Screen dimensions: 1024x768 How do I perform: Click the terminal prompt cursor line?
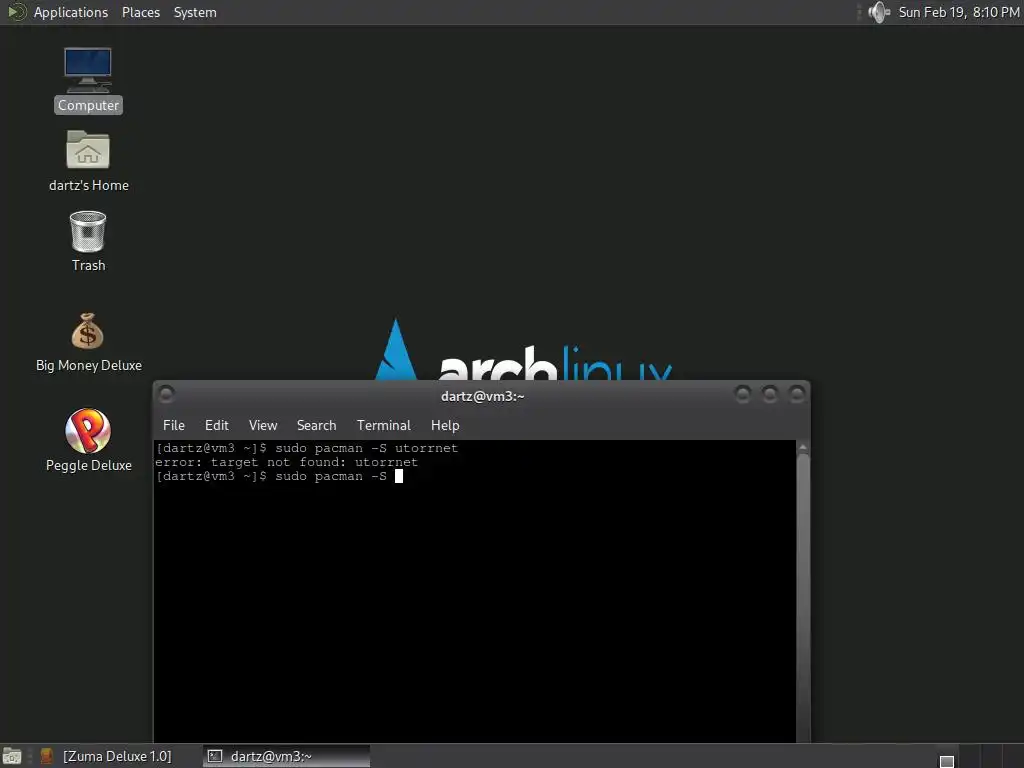[x=280, y=476]
